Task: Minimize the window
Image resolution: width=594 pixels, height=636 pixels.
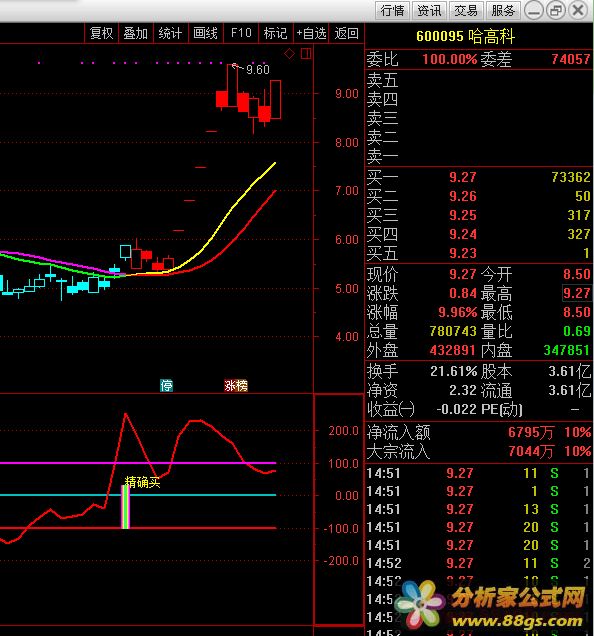Action: click(534, 10)
